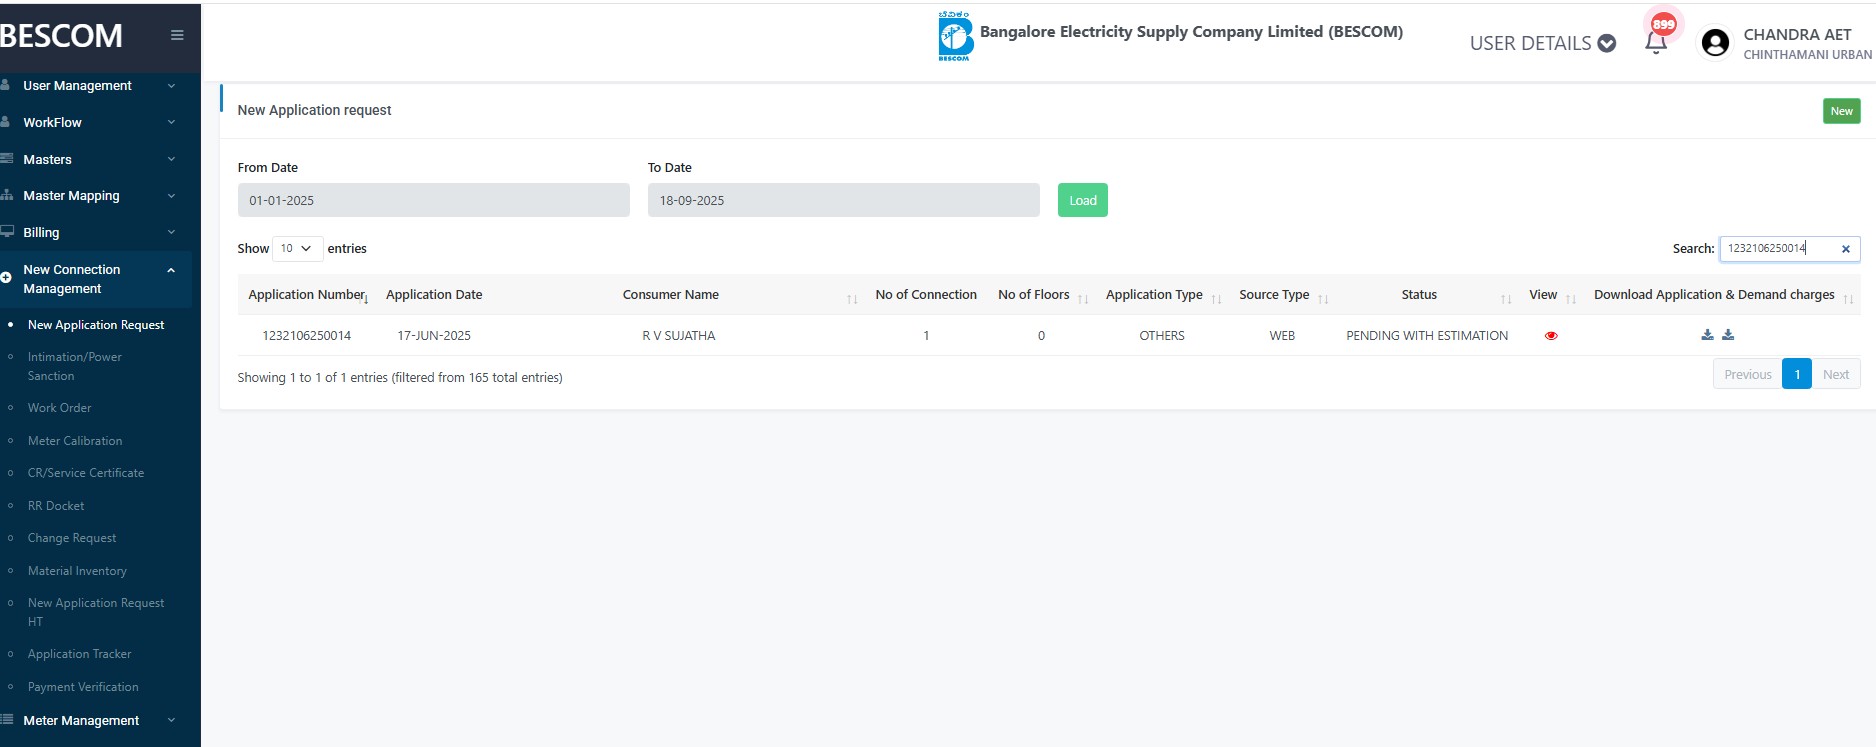
Task: Open Intimation/Power Sanction submenu item
Action: pyautogui.click(x=75, y=366)
